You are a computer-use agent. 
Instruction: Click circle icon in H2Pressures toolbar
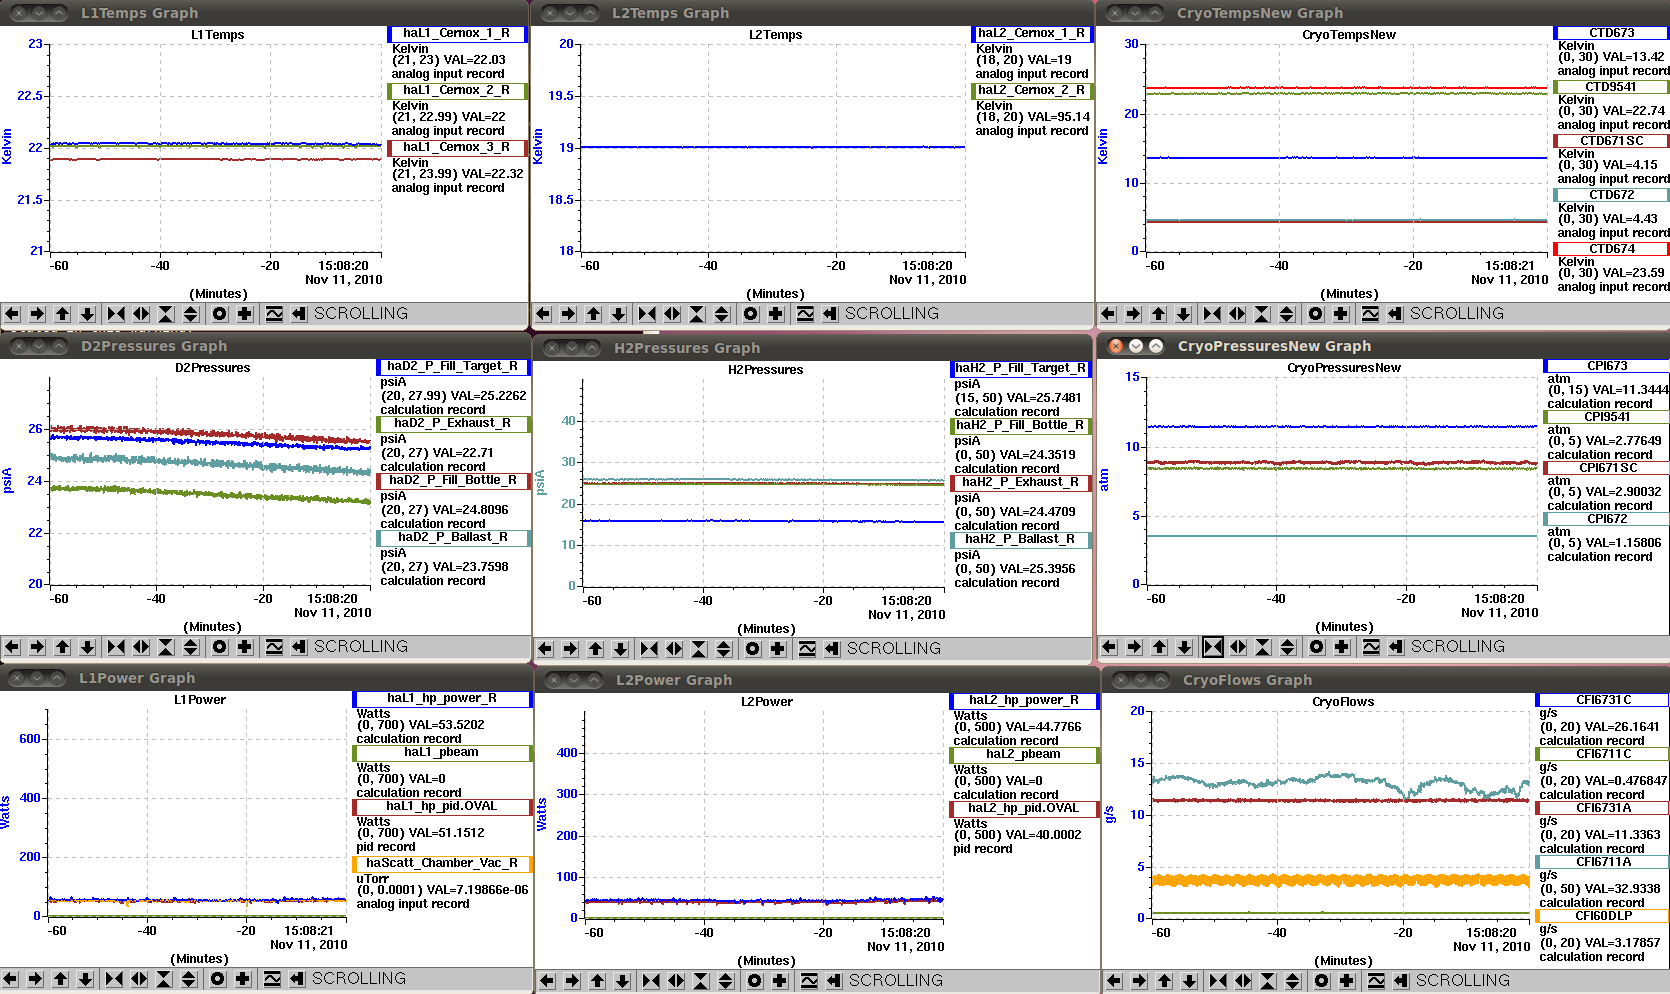(752, 649)
